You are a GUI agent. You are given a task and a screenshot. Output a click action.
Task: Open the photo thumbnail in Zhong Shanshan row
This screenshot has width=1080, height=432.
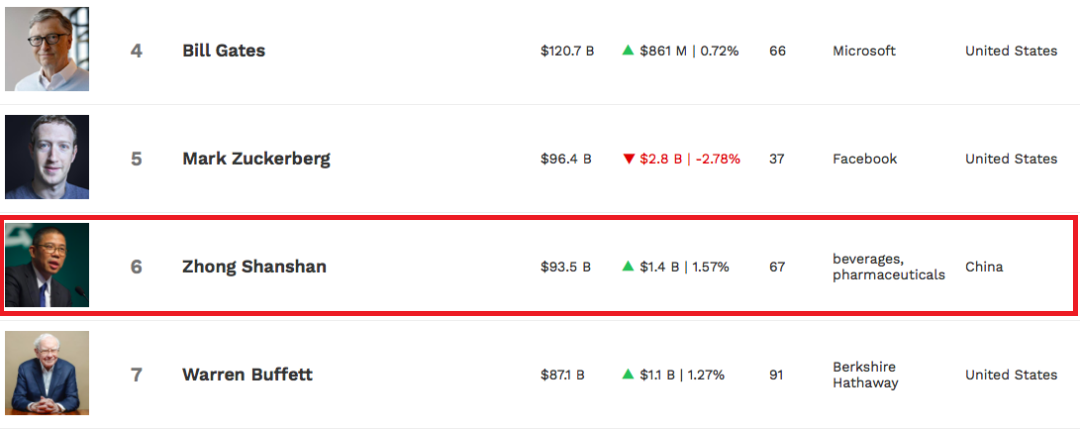(x=47, y=265)
